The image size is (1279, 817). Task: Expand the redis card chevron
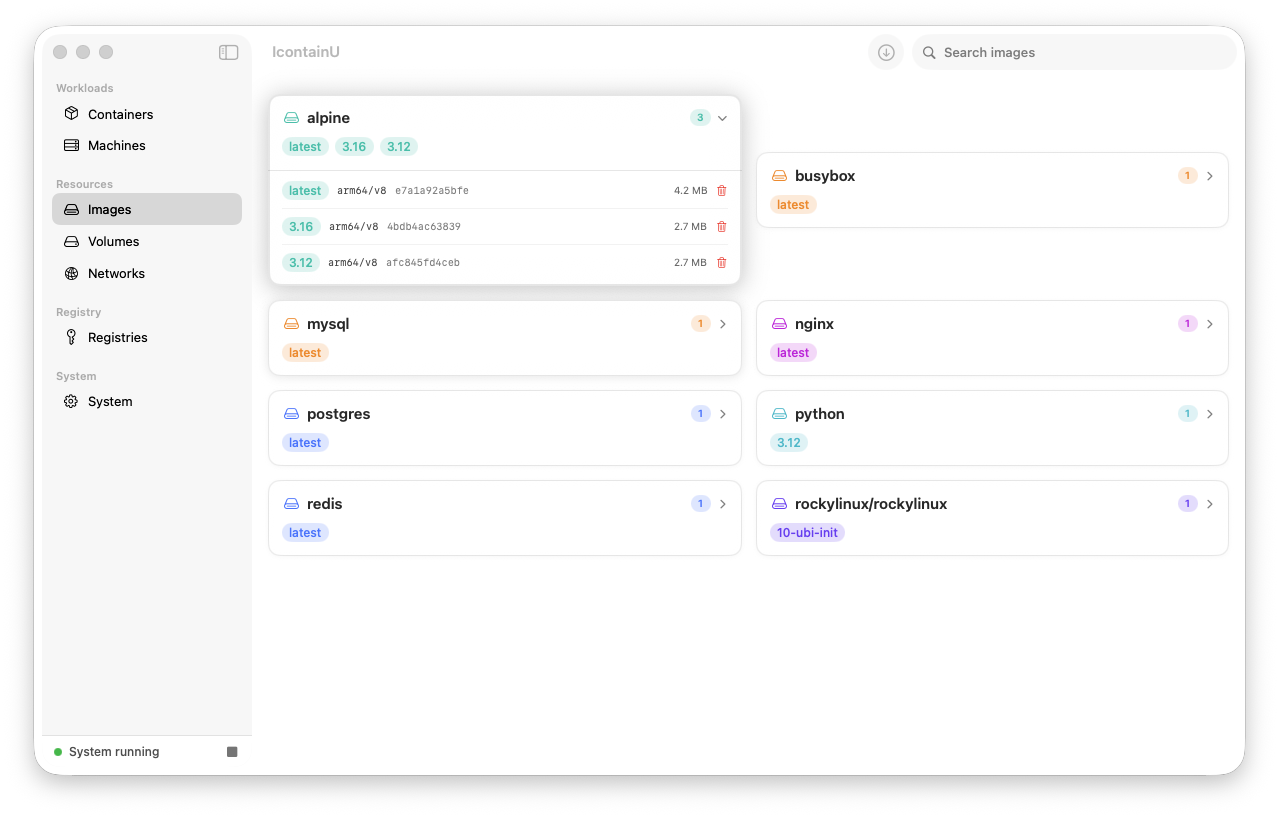coord(723,504)
